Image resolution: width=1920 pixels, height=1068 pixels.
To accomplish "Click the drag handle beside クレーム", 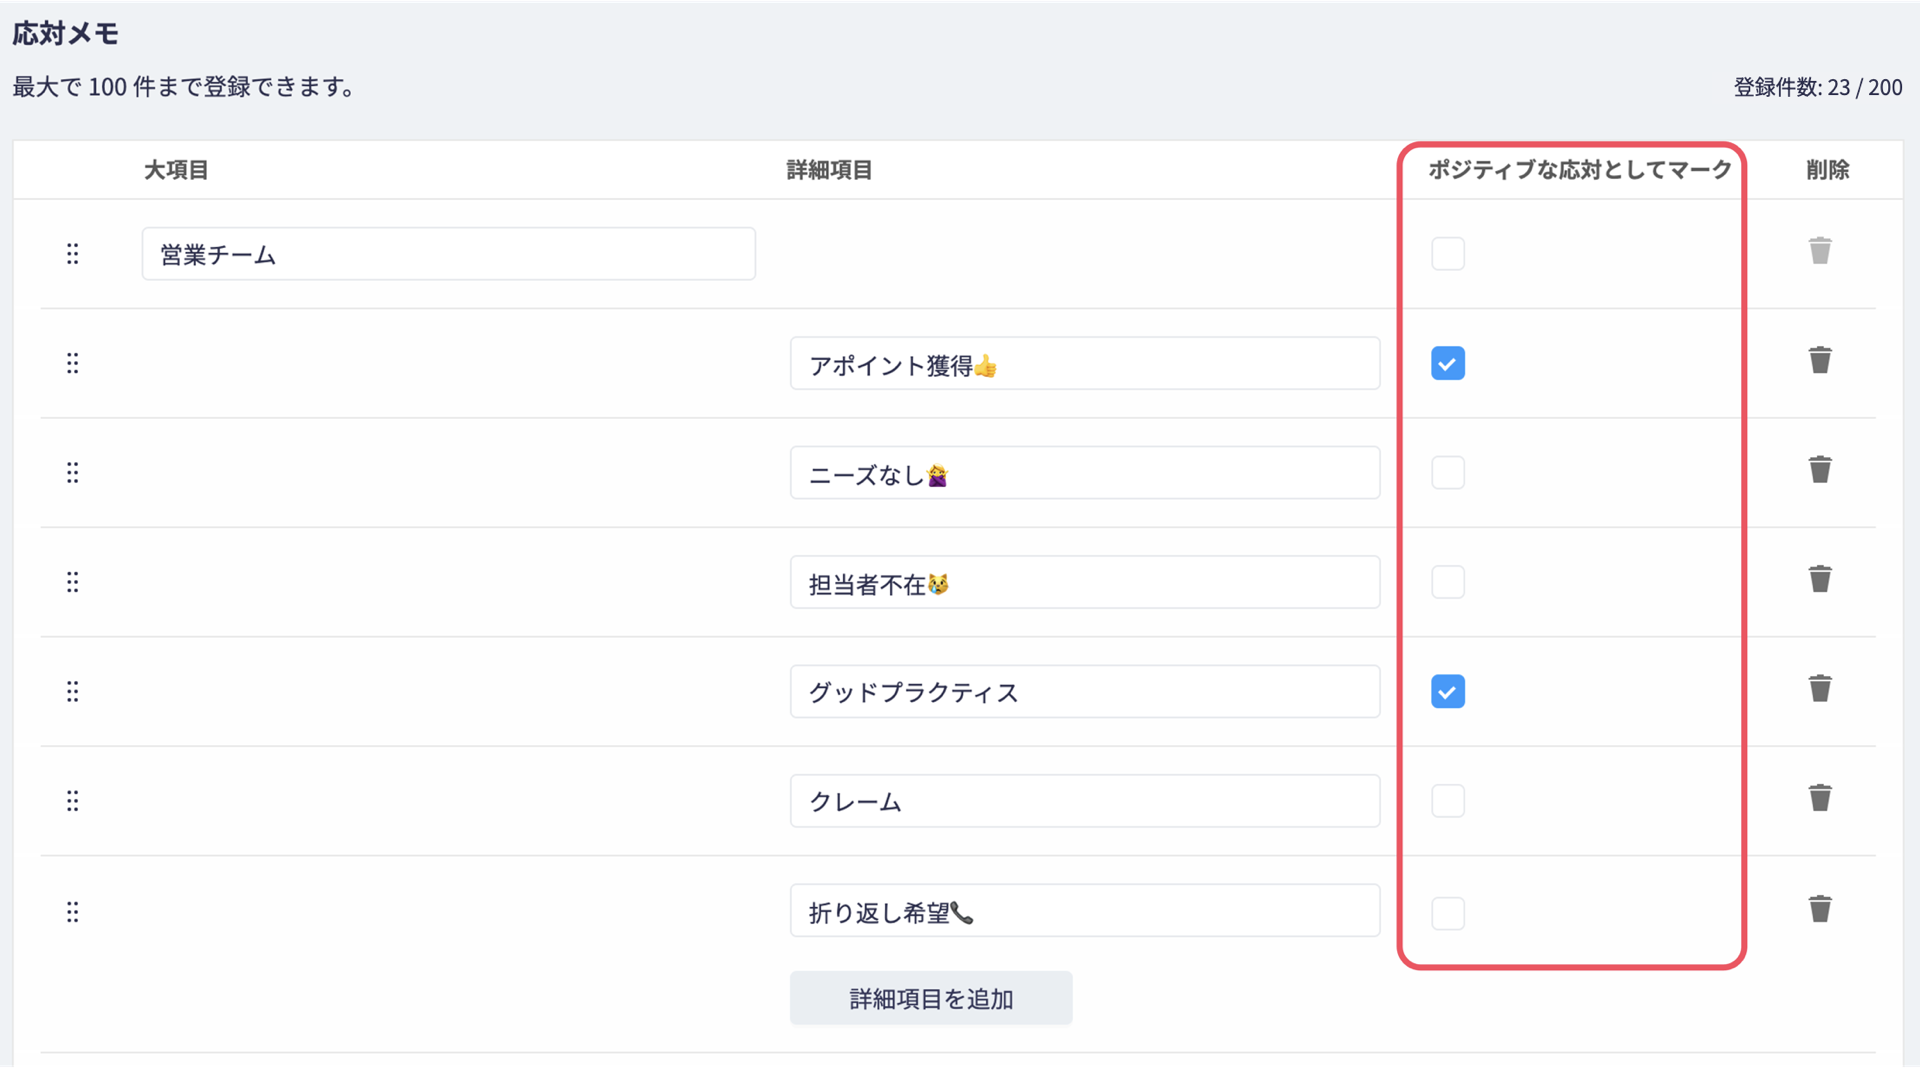I will click(x=72, y=801).
